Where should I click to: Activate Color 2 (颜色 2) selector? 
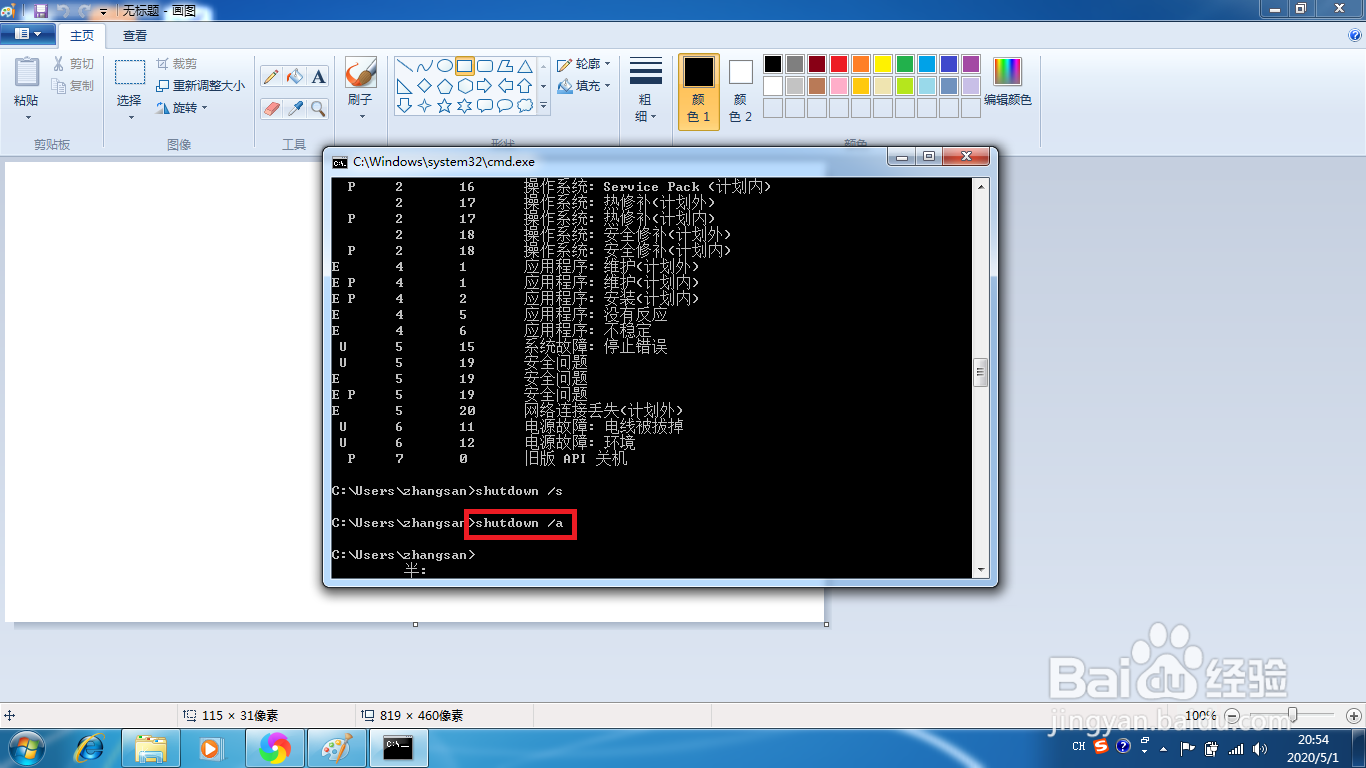pyautogui.click(x=740, y=91)
